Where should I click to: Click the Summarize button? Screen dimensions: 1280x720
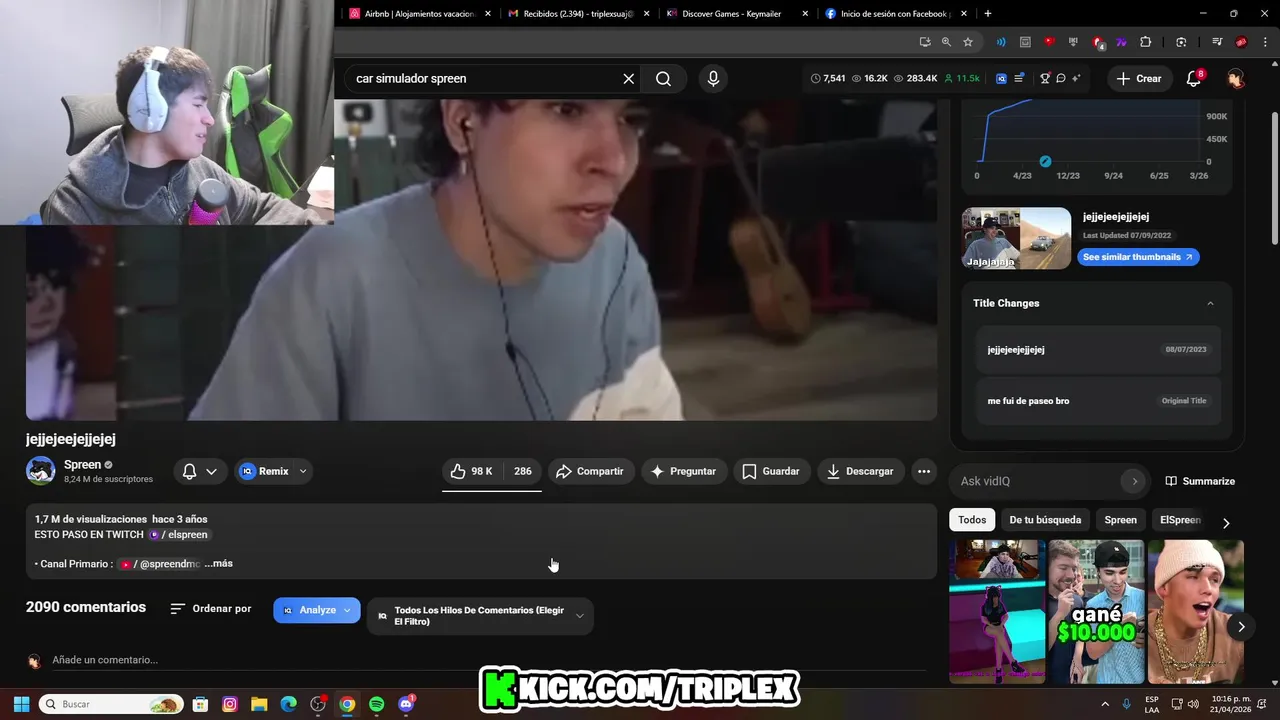1200,481
